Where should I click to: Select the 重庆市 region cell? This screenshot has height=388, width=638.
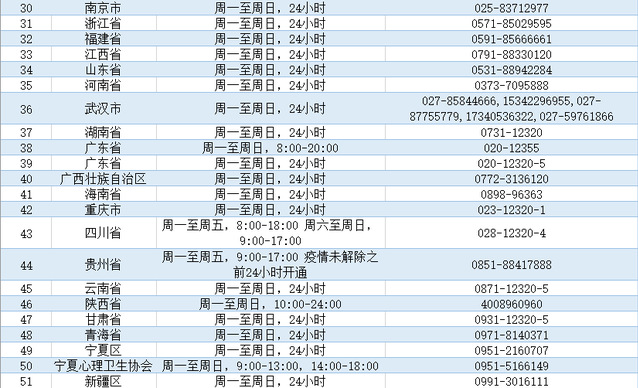click(103, 210)
